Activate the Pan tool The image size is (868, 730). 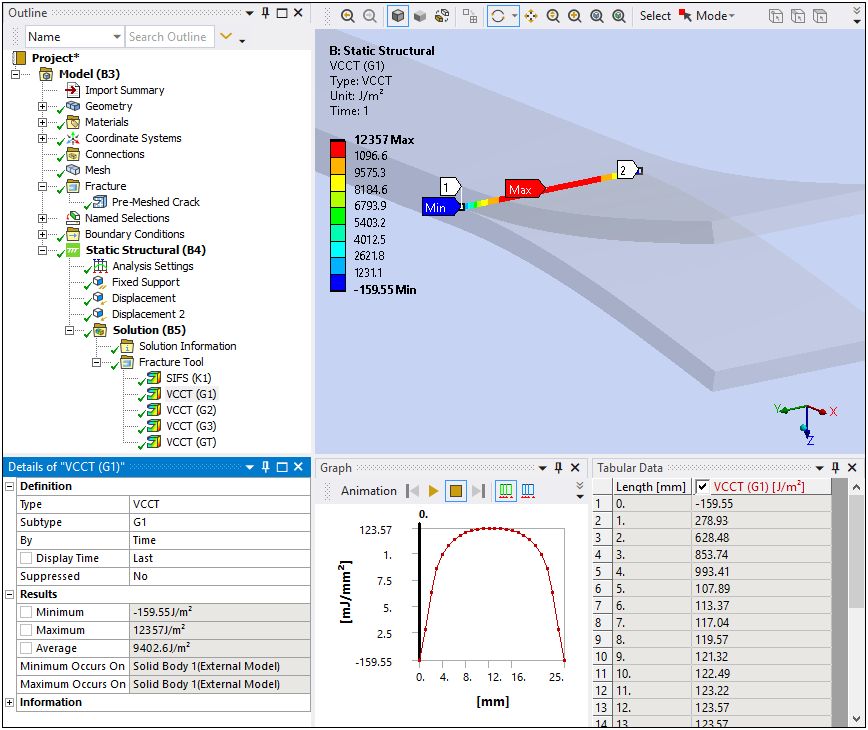click(x=530, y=16)
